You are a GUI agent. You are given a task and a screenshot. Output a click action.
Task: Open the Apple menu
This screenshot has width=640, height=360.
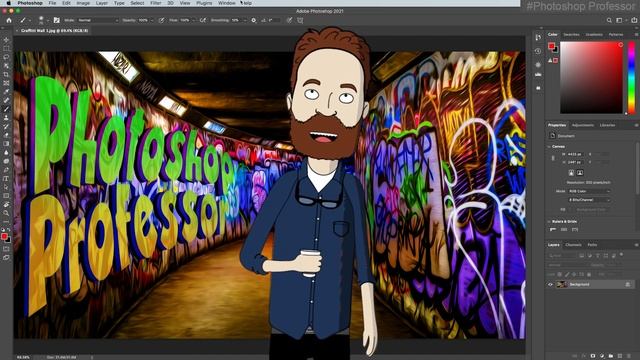(9, 3)
